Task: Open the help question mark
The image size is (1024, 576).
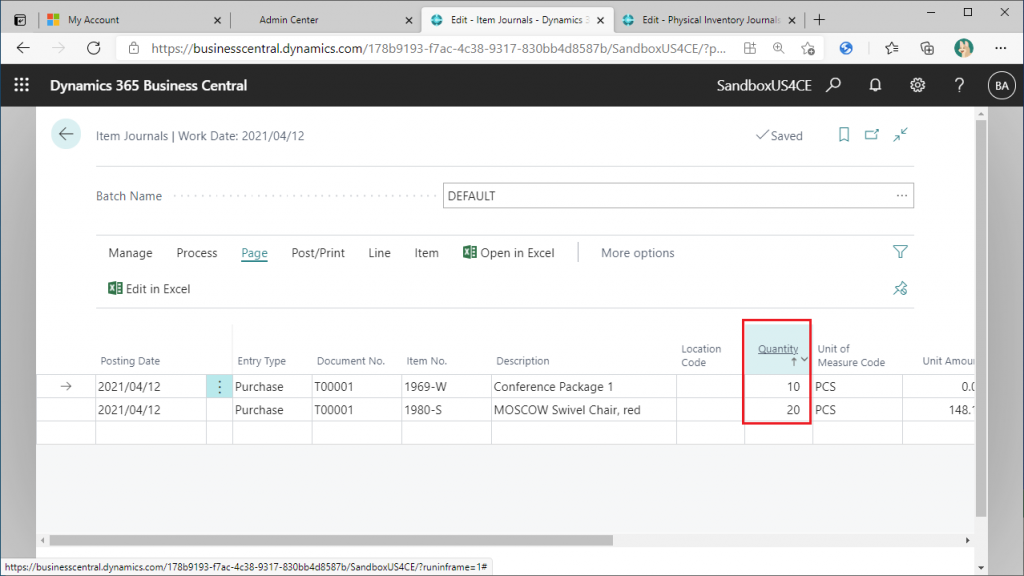Action: pos(959,85)
